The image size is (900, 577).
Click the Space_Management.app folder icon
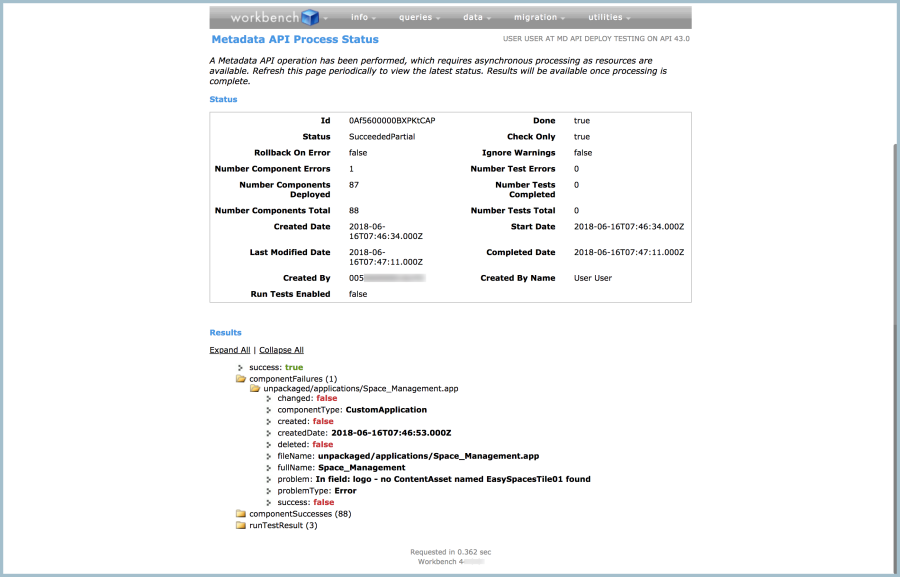coord(255,388)
